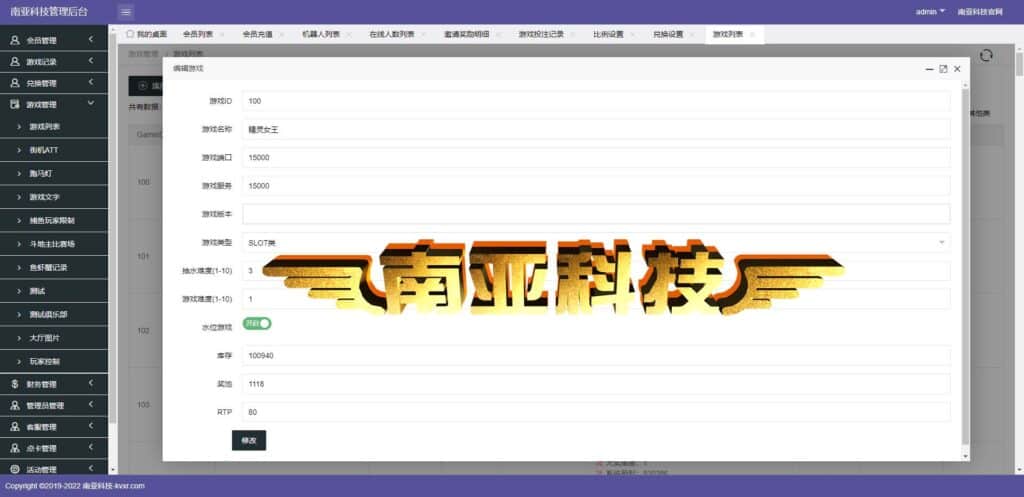Click the 游戏名称 input field
This screenshot has height=497, width=1024.
click(596, 129)
